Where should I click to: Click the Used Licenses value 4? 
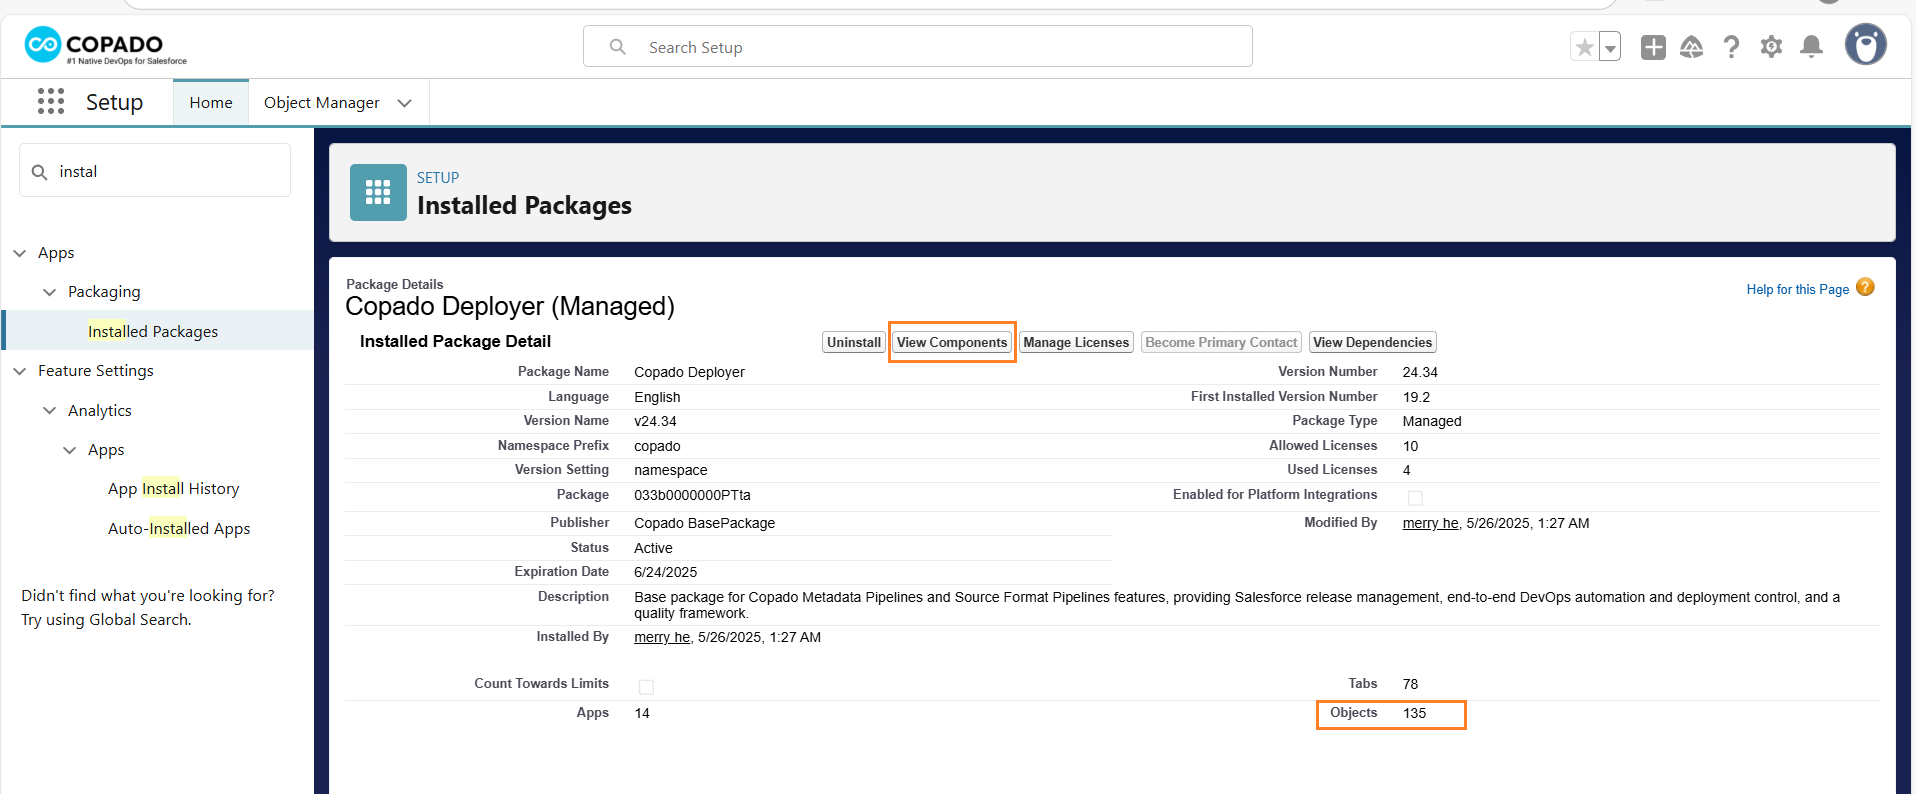click(x=1406, y=470)
